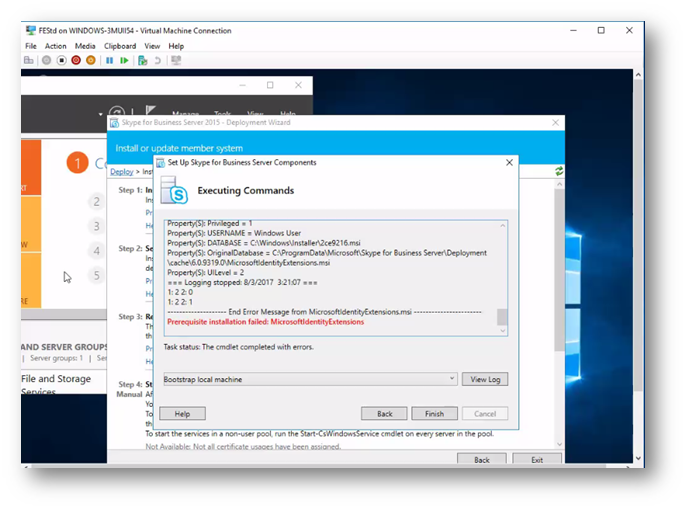Click the red Shut Down toolbar icon
Screen dimensions: 687x510
[x=76, y=60]
